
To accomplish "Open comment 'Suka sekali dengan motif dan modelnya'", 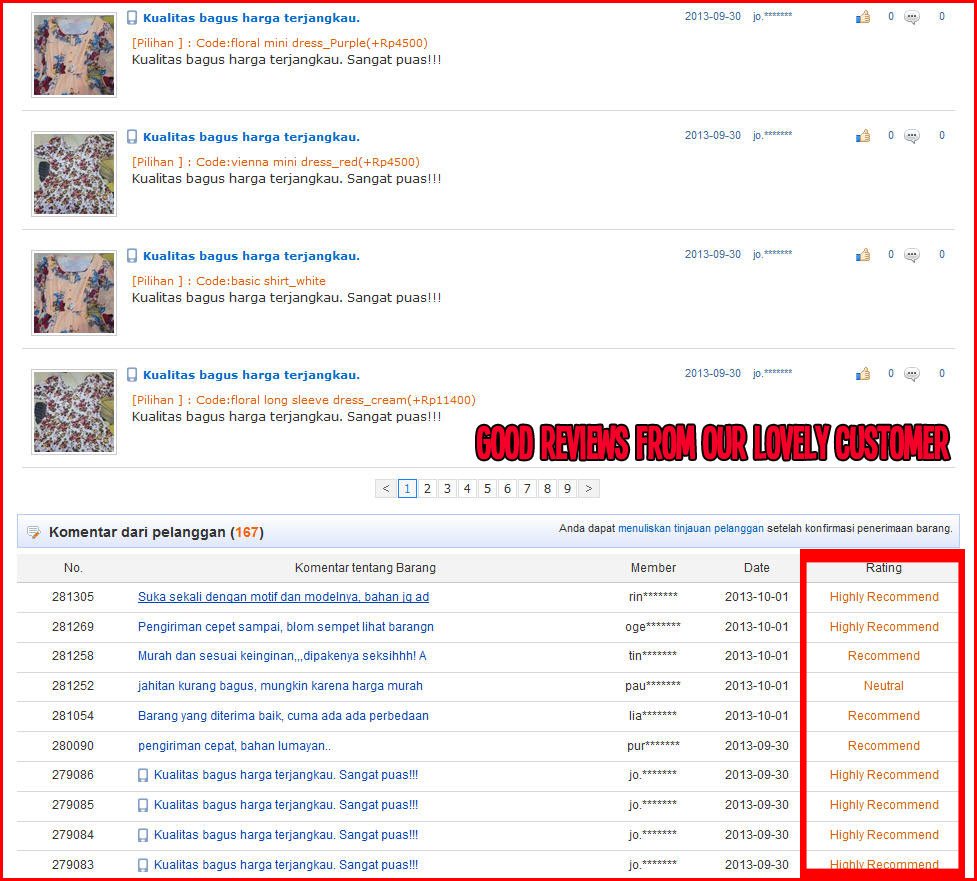I will point(284,597).
